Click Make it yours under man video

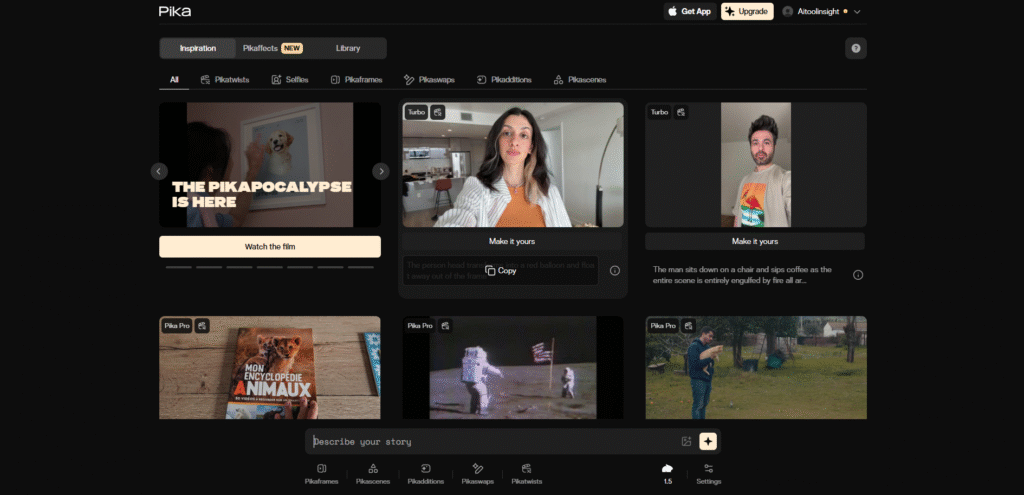[755, 241]
